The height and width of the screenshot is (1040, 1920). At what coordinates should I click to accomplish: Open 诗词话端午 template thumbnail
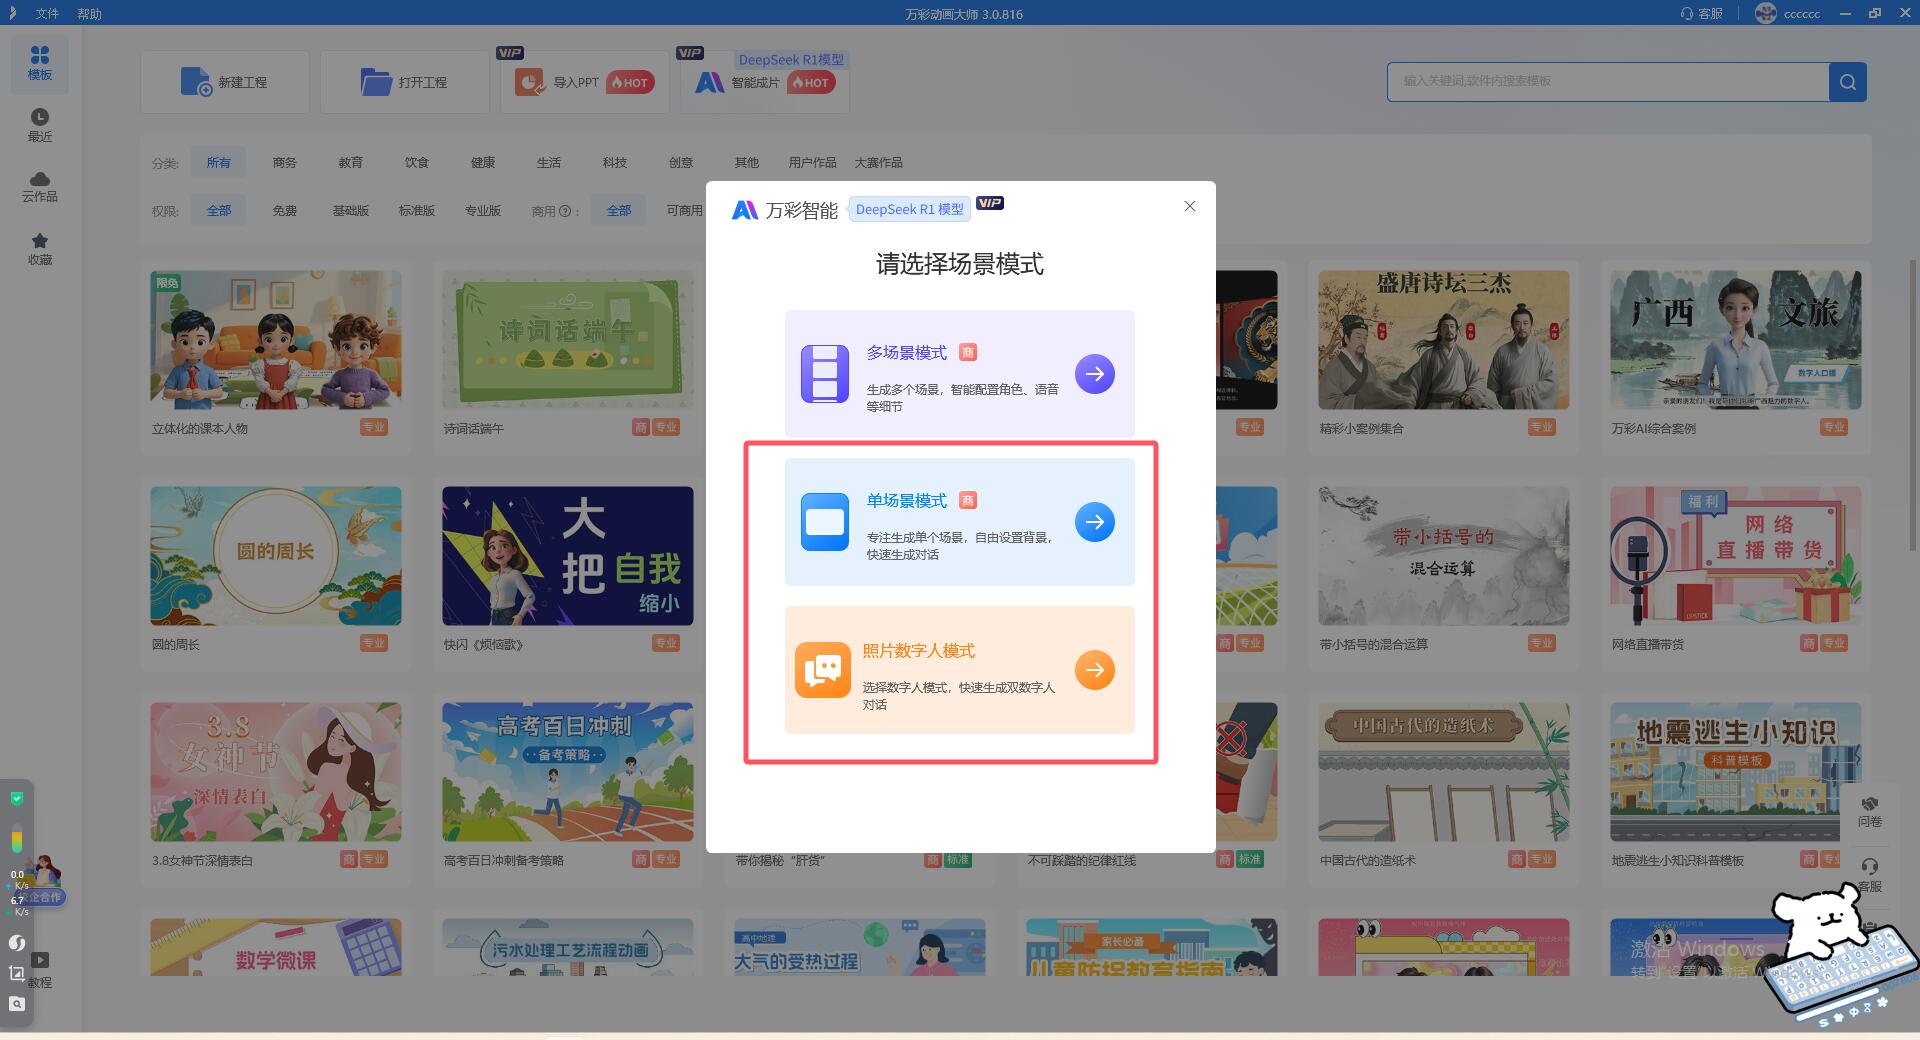[x=568, y=340]
